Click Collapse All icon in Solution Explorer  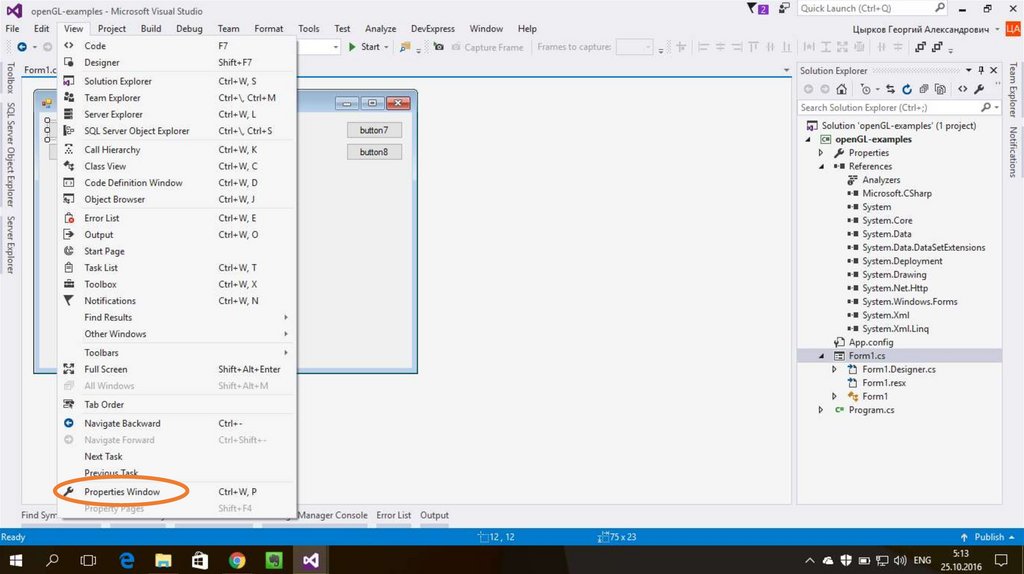924,89
